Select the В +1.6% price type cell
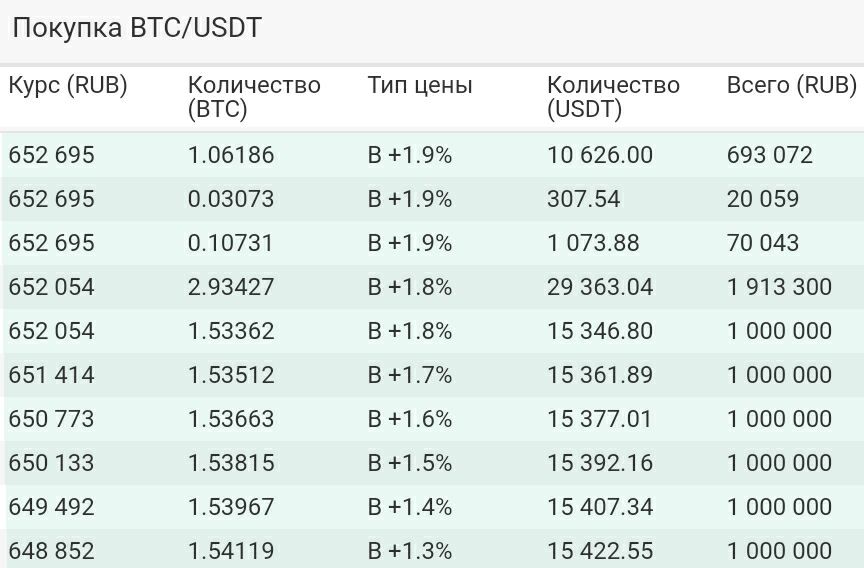This screenshot has width=864, height=568. tap(410, 419)
